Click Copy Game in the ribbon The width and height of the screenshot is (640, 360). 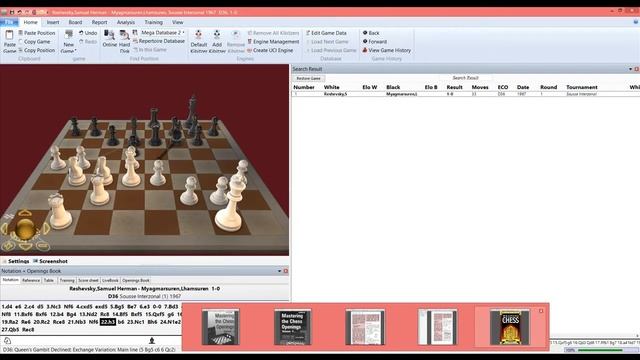(x=34, y=42)
